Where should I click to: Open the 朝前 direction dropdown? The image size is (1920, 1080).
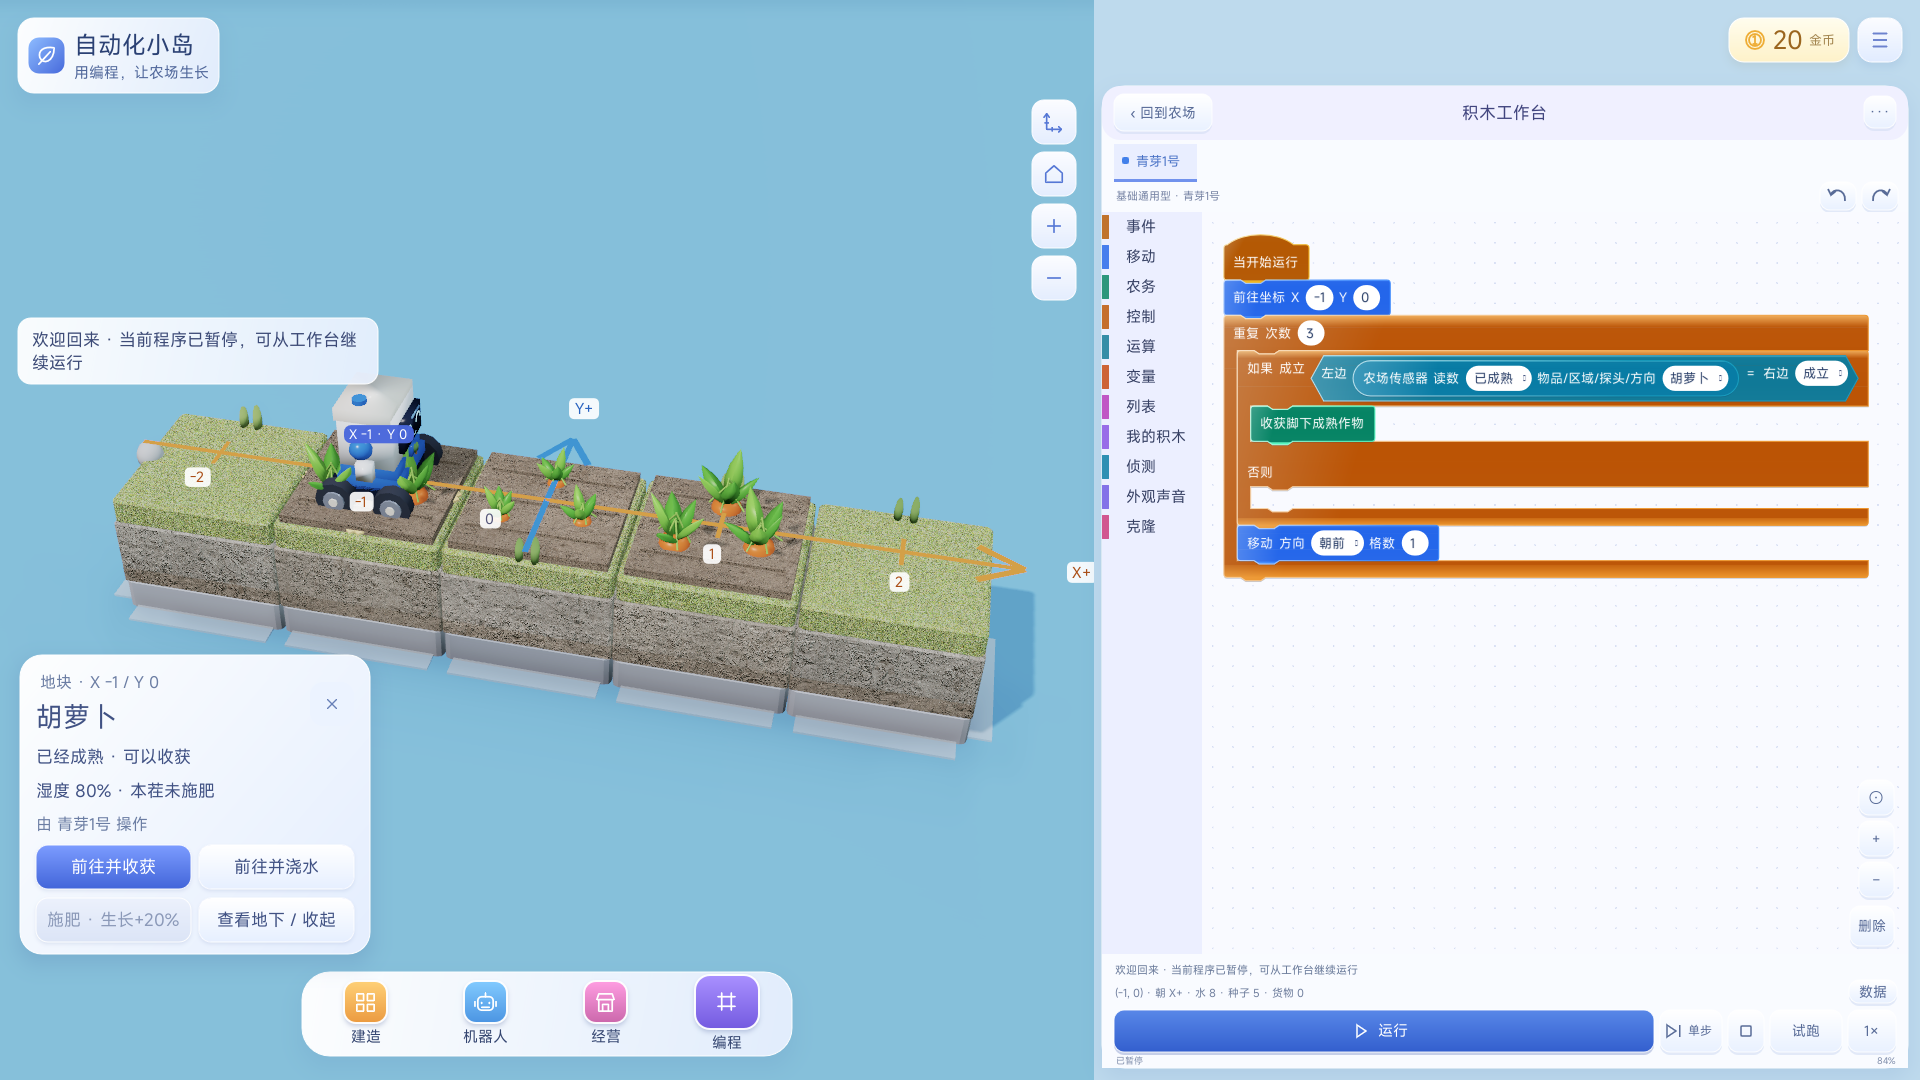pos(1337,543)
